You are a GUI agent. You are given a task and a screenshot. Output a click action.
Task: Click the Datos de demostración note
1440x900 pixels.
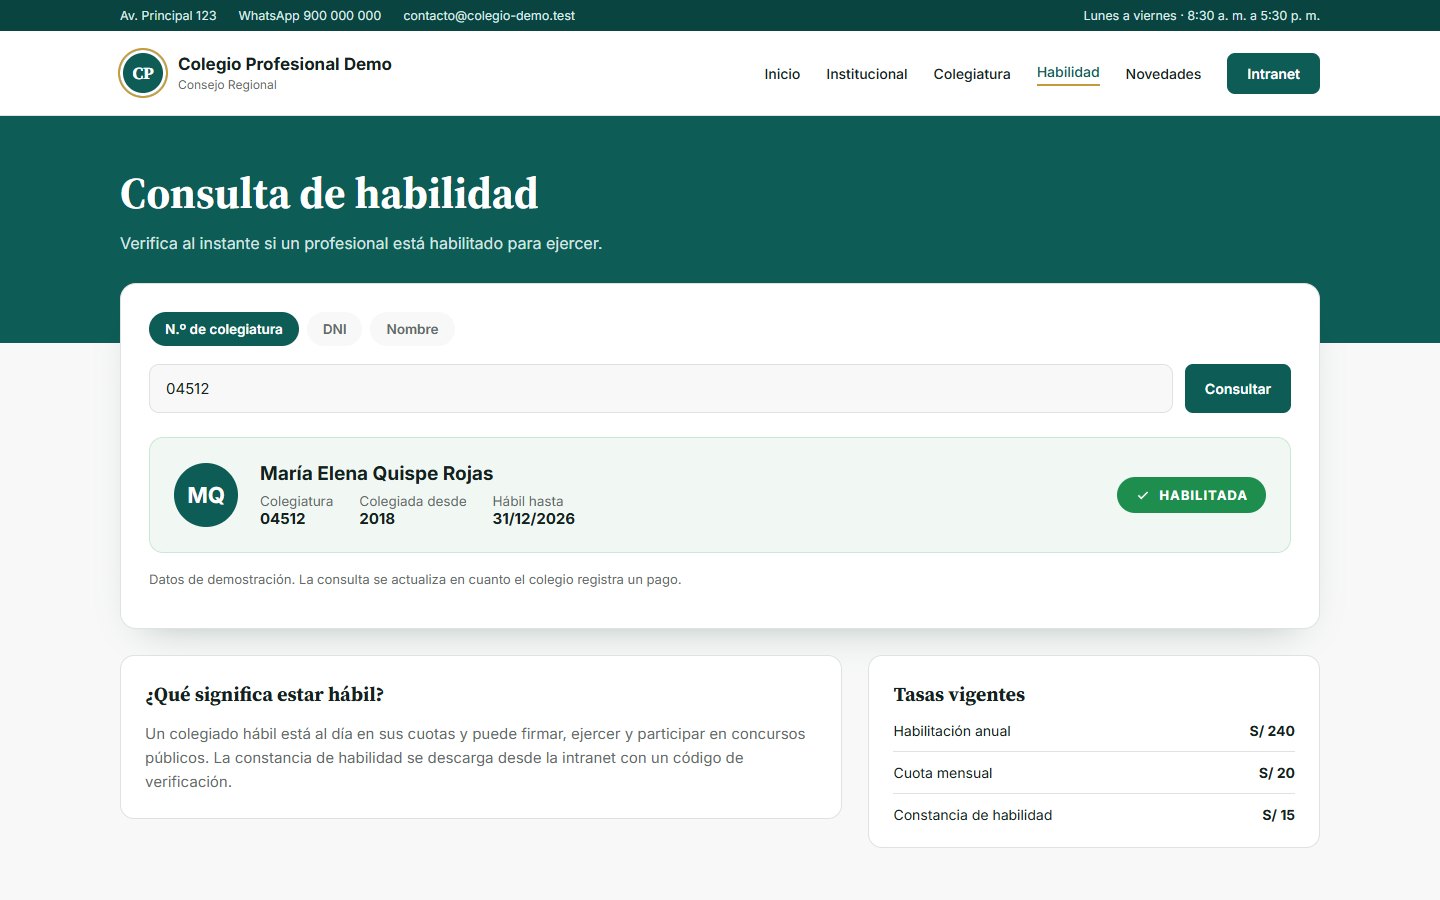tap(415, 579)
